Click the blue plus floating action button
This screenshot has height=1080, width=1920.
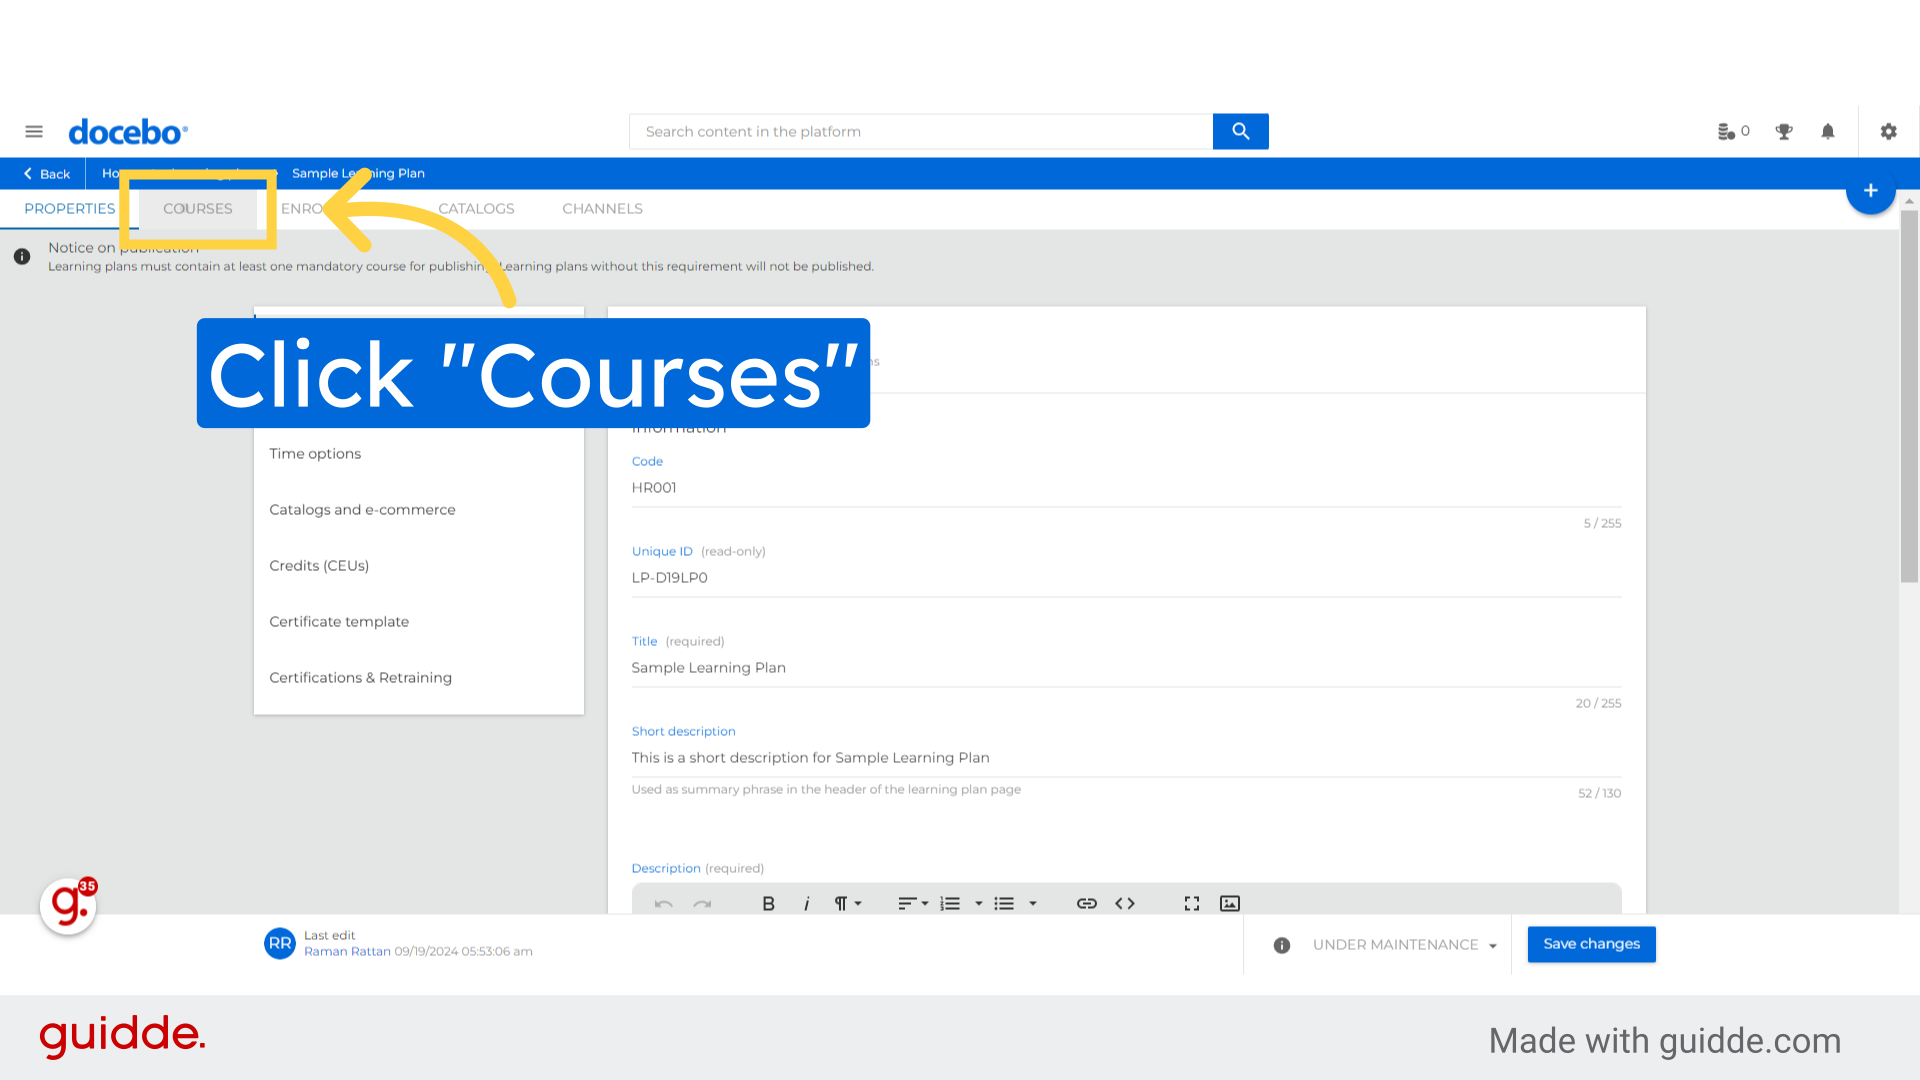[x=1871, y=190]
